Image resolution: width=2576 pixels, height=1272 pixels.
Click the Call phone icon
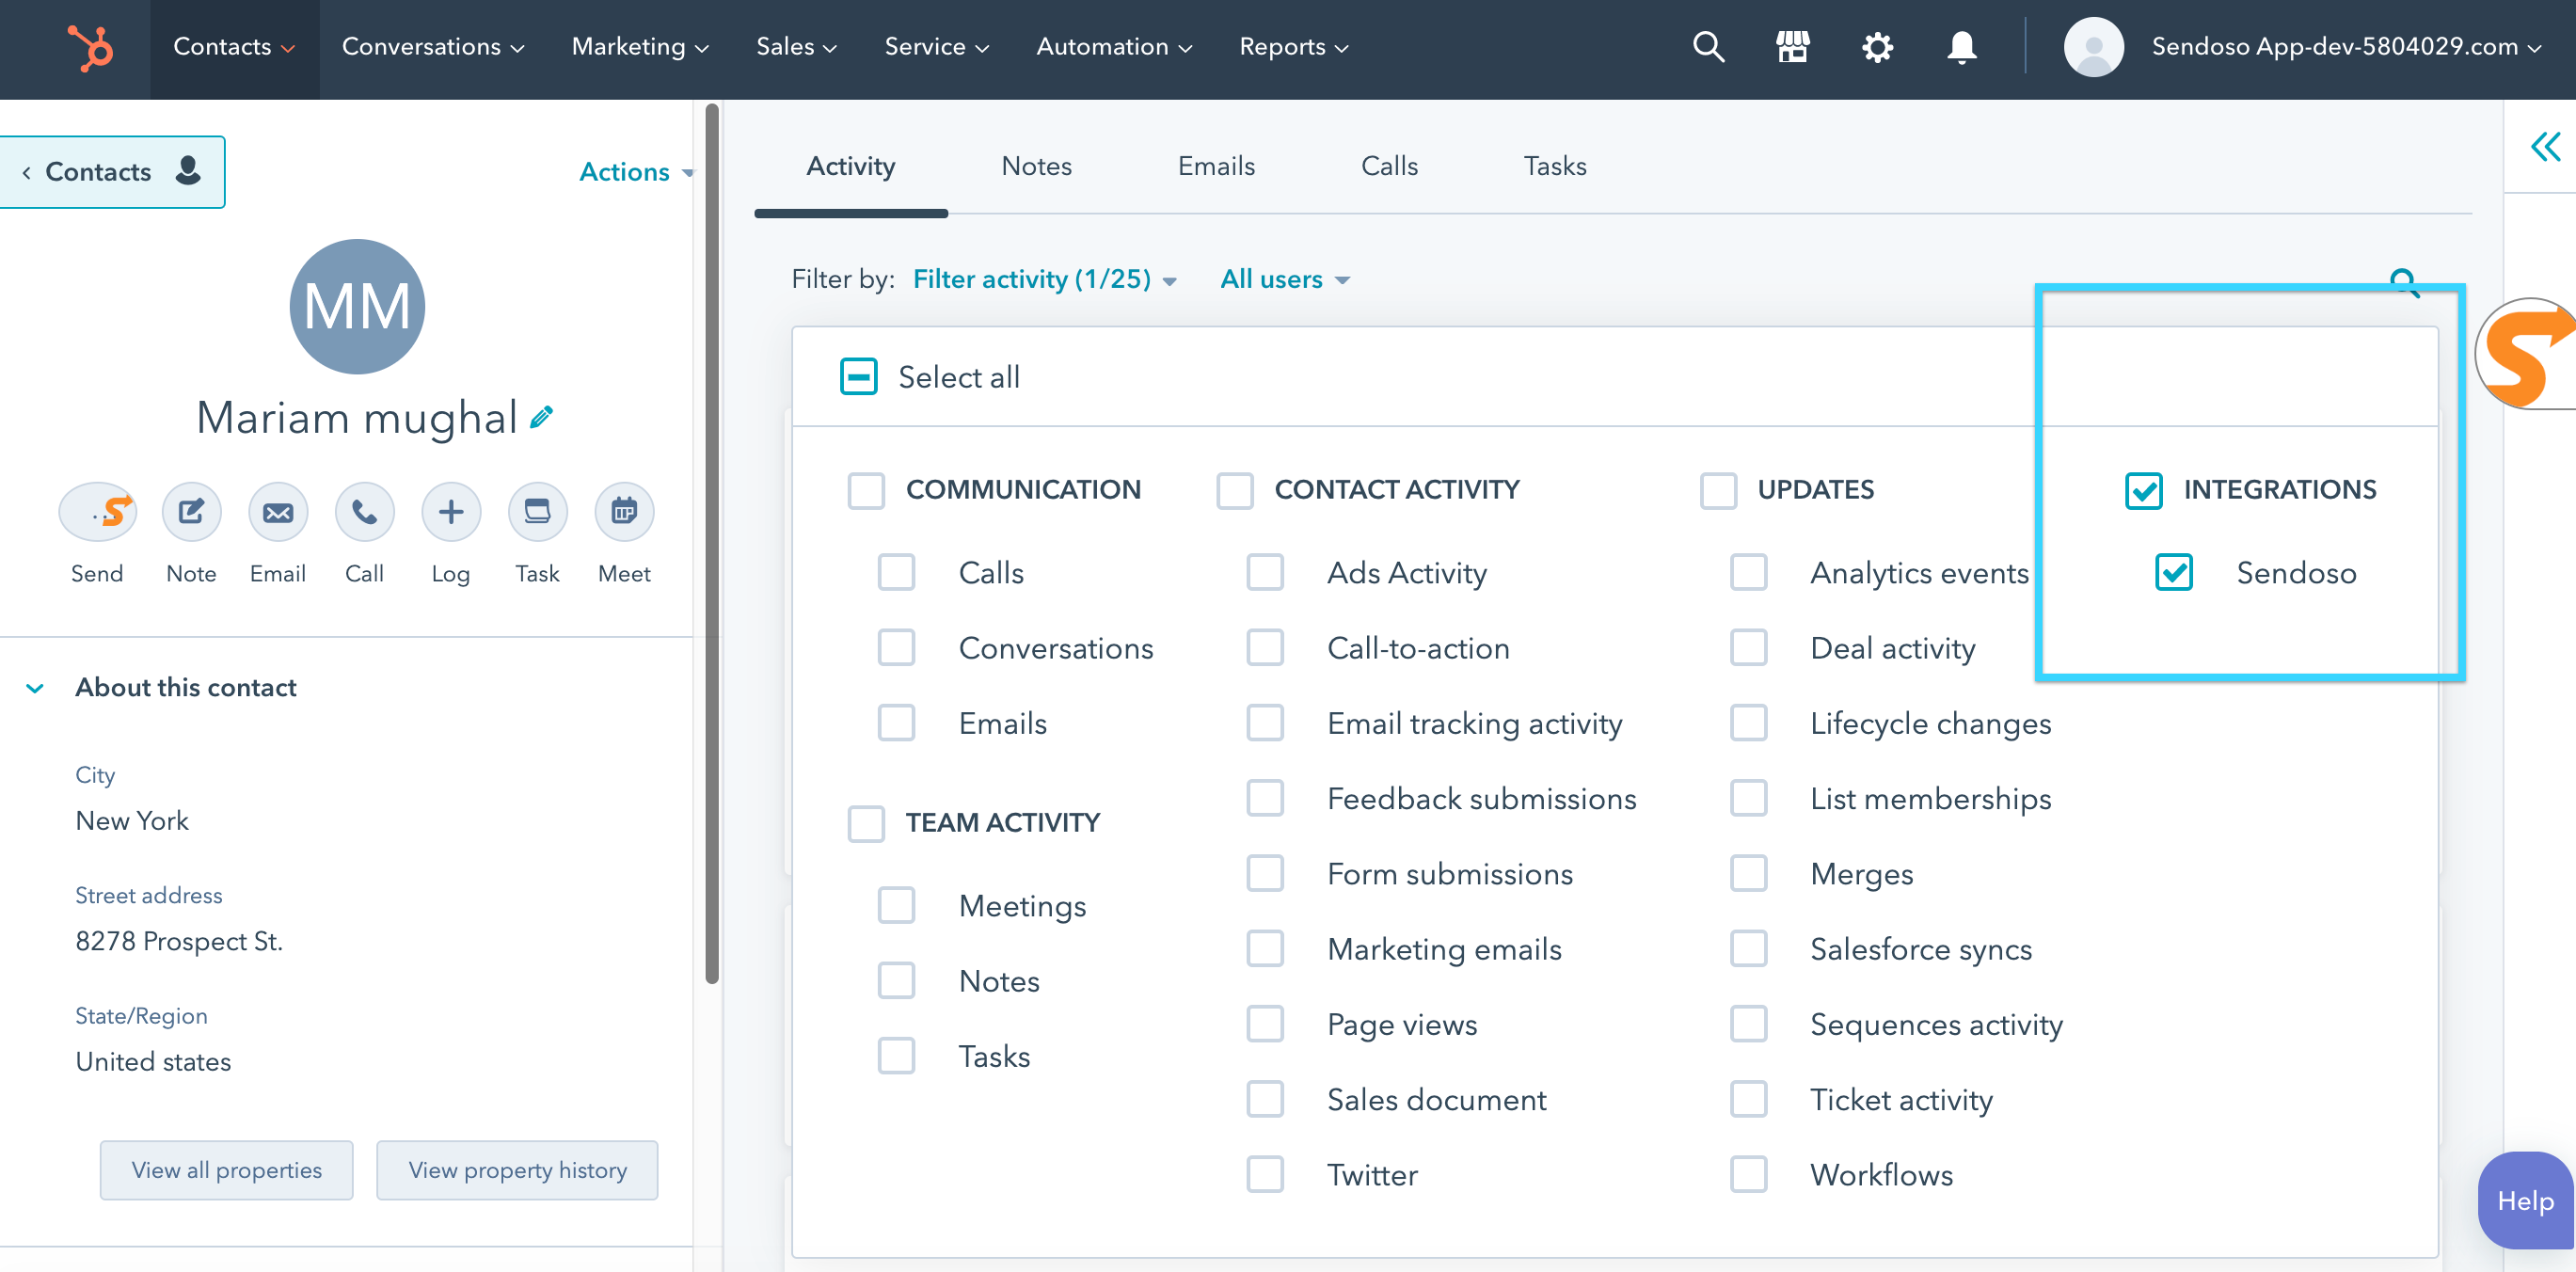[x=364, y=513]
